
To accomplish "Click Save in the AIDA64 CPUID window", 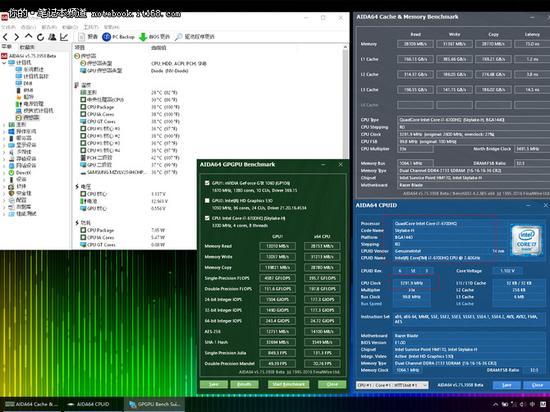I will 507,385.
